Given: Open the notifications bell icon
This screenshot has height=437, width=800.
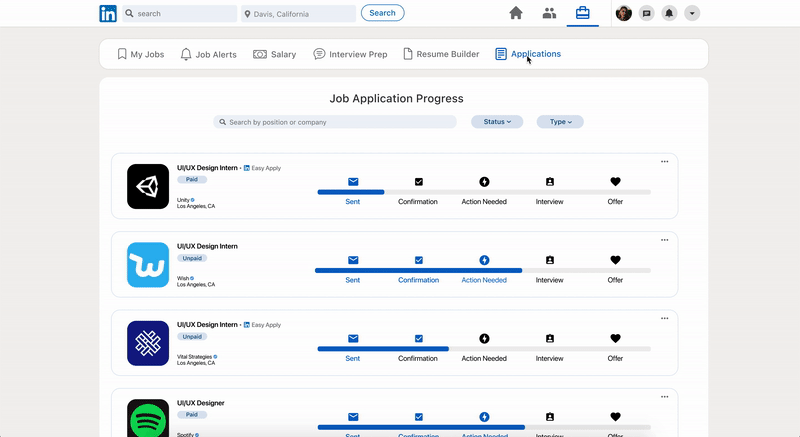Looking at the screenshot, I should click(669, 13).
